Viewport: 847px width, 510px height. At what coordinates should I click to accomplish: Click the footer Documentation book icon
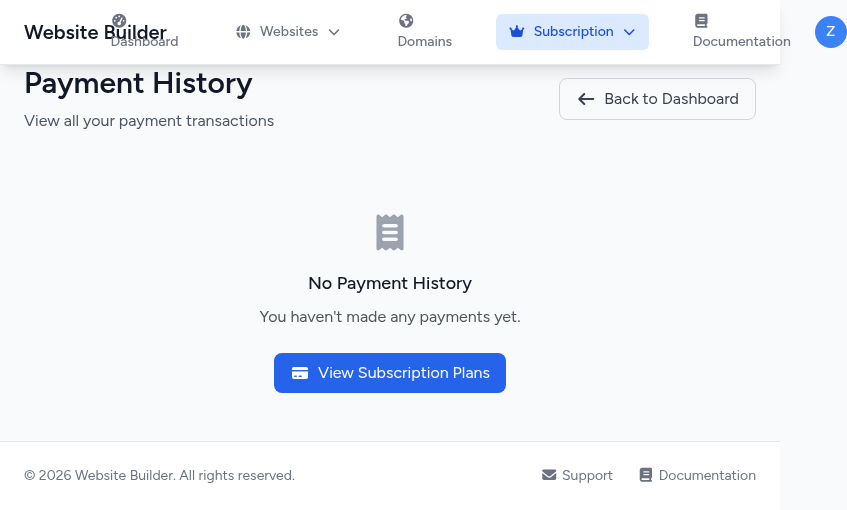point(646,475)
